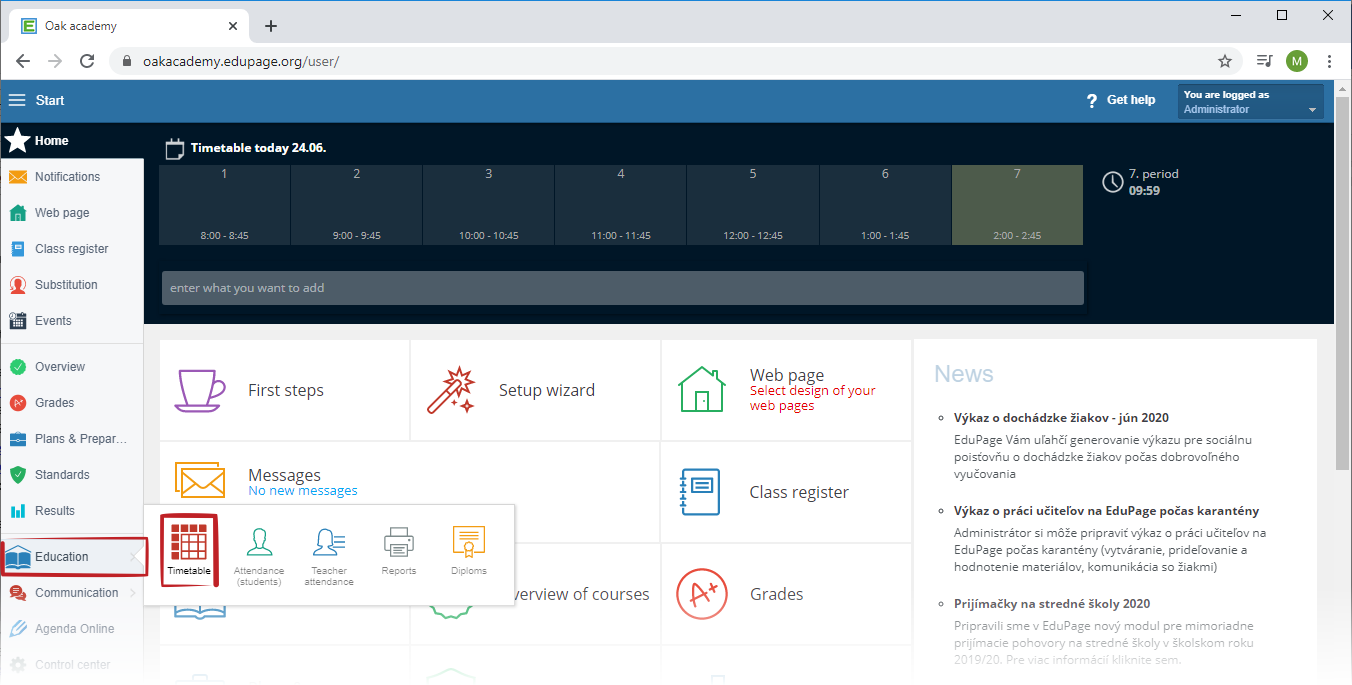The height and width of the screenshot is (685, 1352).
Task: Click the Events calendar icon in sidebar
Action: 18,321
